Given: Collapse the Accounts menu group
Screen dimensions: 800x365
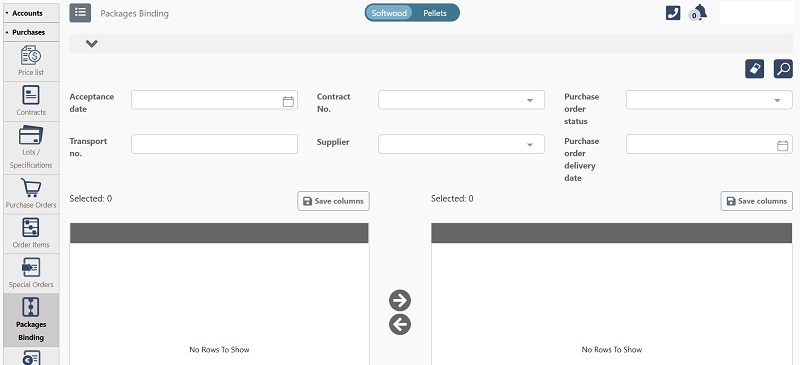Looking at the screenshot, I should click(x=31, y=13).
